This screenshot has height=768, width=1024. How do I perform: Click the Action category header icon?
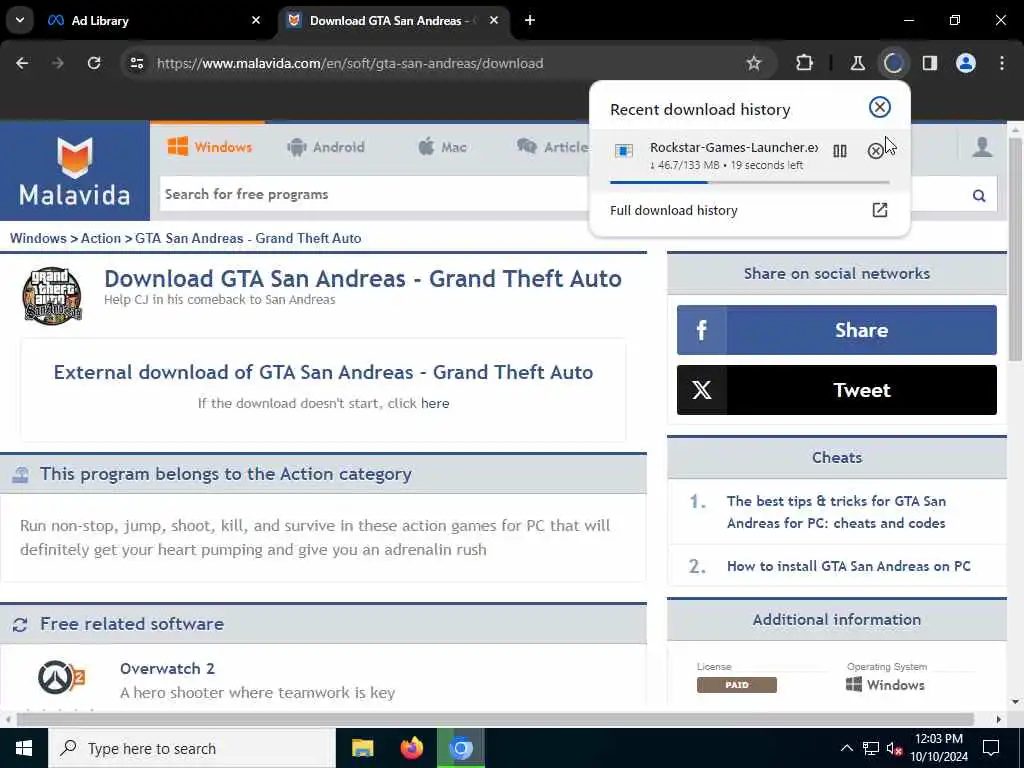pos(20,474)
